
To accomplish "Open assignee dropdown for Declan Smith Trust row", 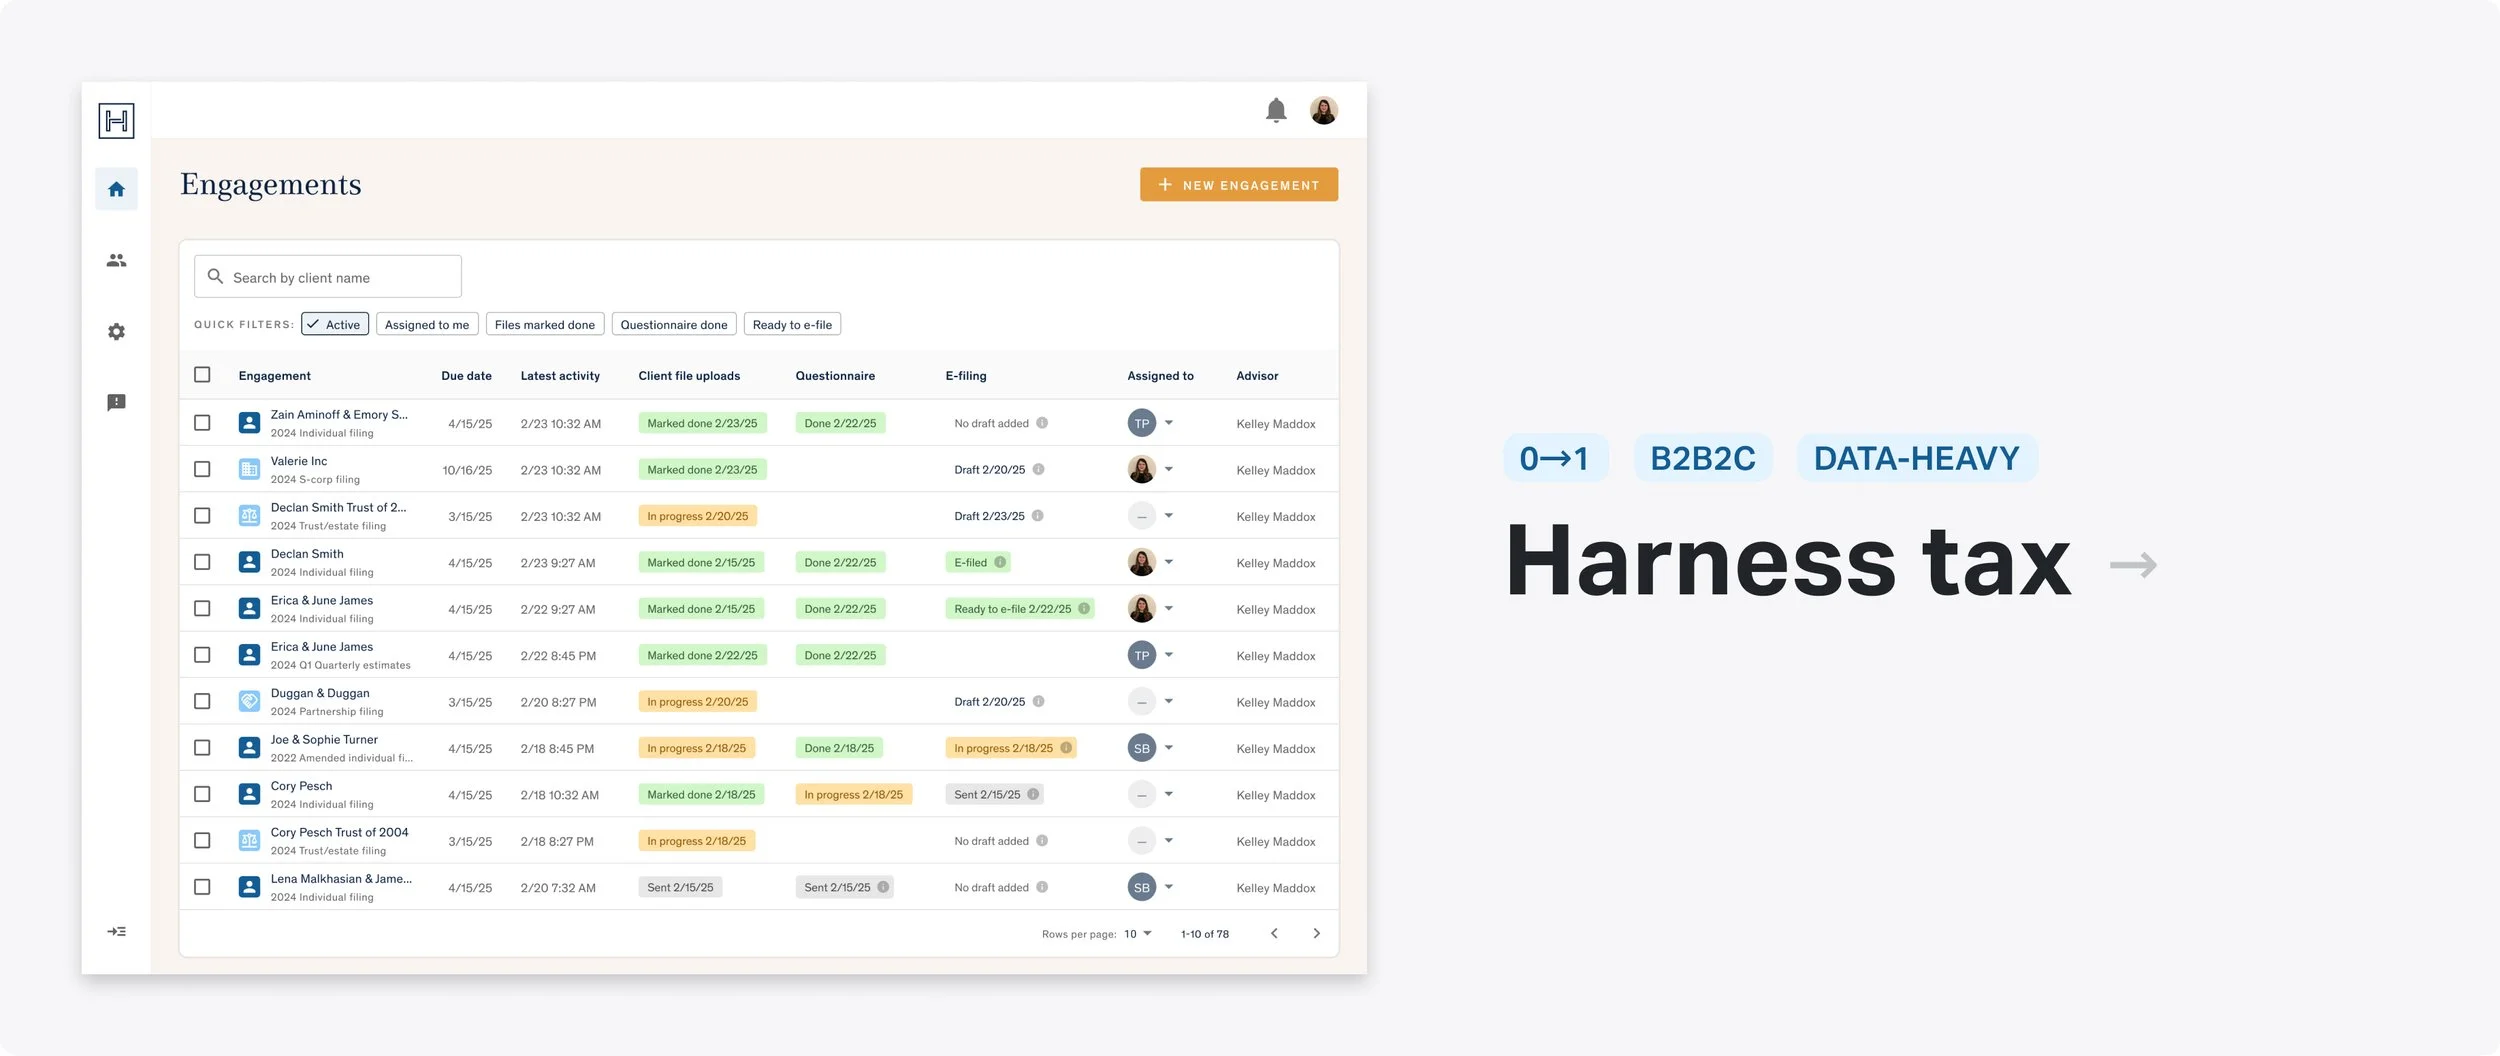I will [x=1168, y=516].
